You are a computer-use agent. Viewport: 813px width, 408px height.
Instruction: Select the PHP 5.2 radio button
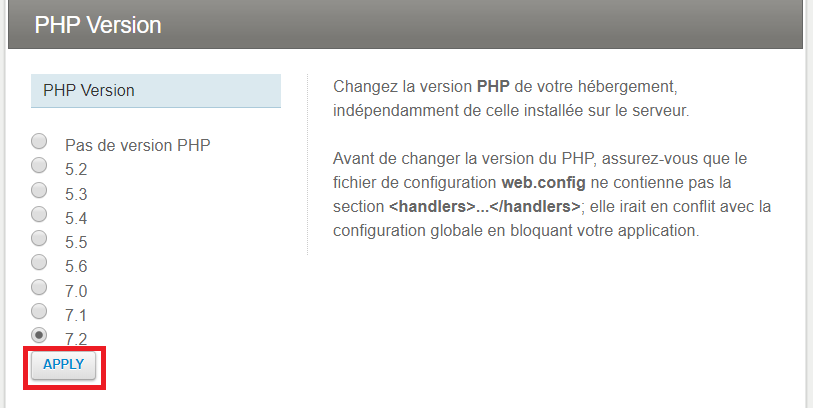pyautogui.click(x=39, y=165)
